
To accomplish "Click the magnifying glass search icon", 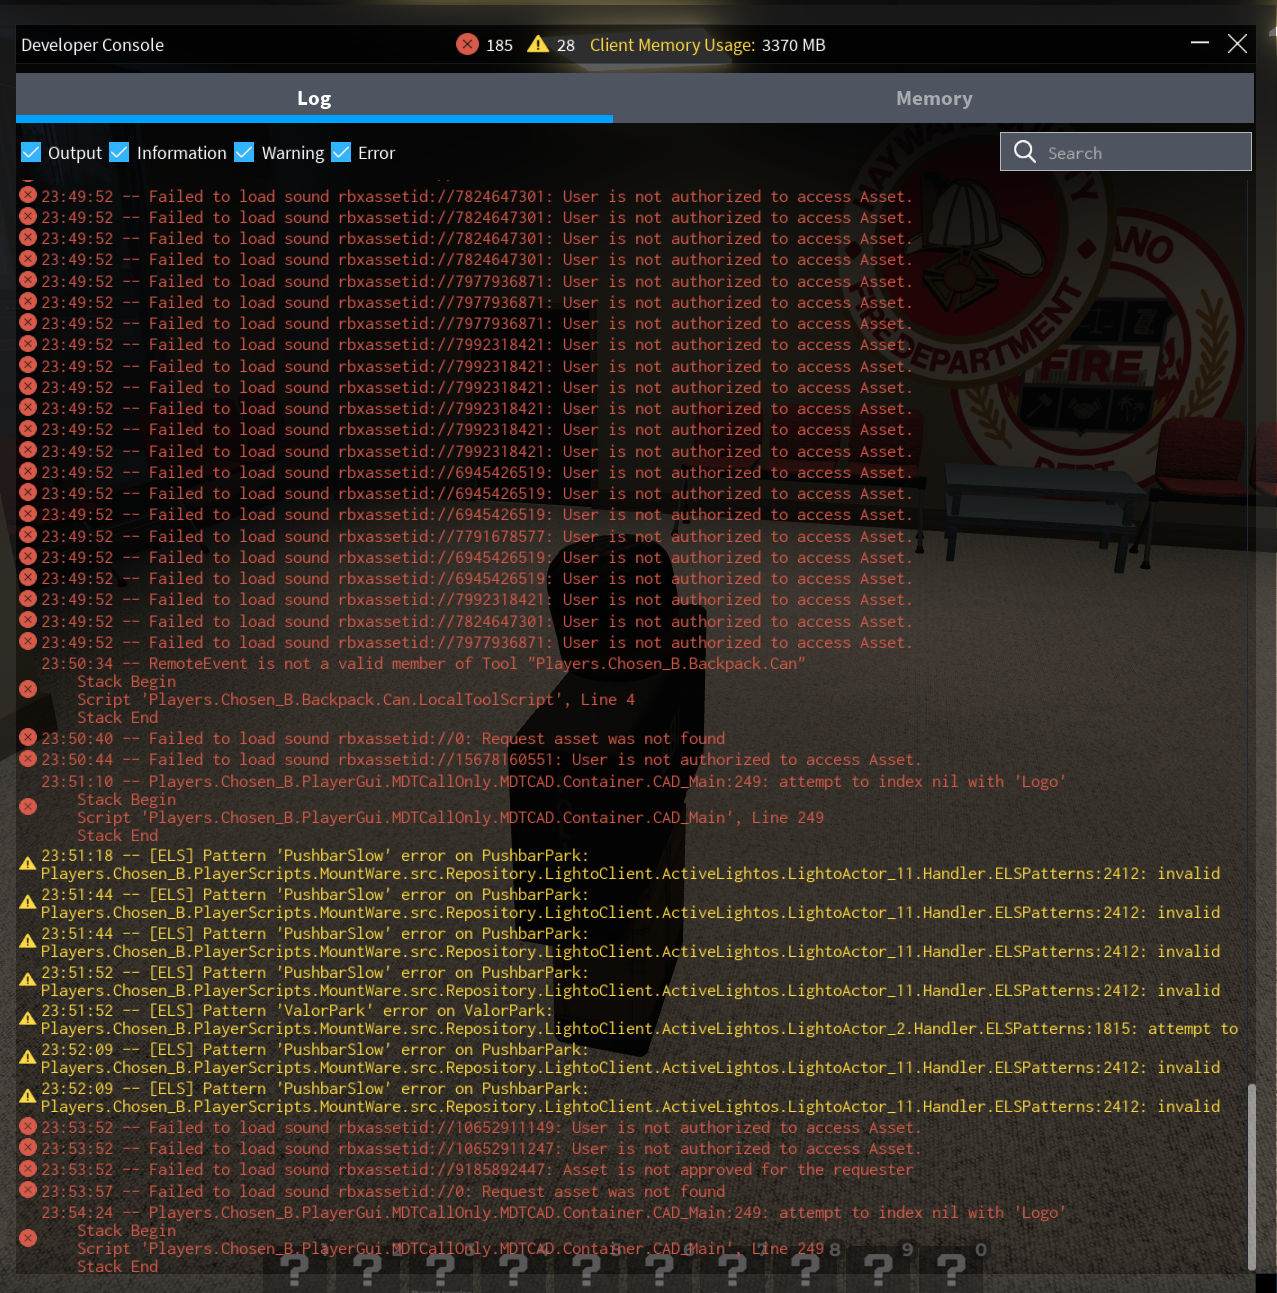I will tap(1025, 152).
